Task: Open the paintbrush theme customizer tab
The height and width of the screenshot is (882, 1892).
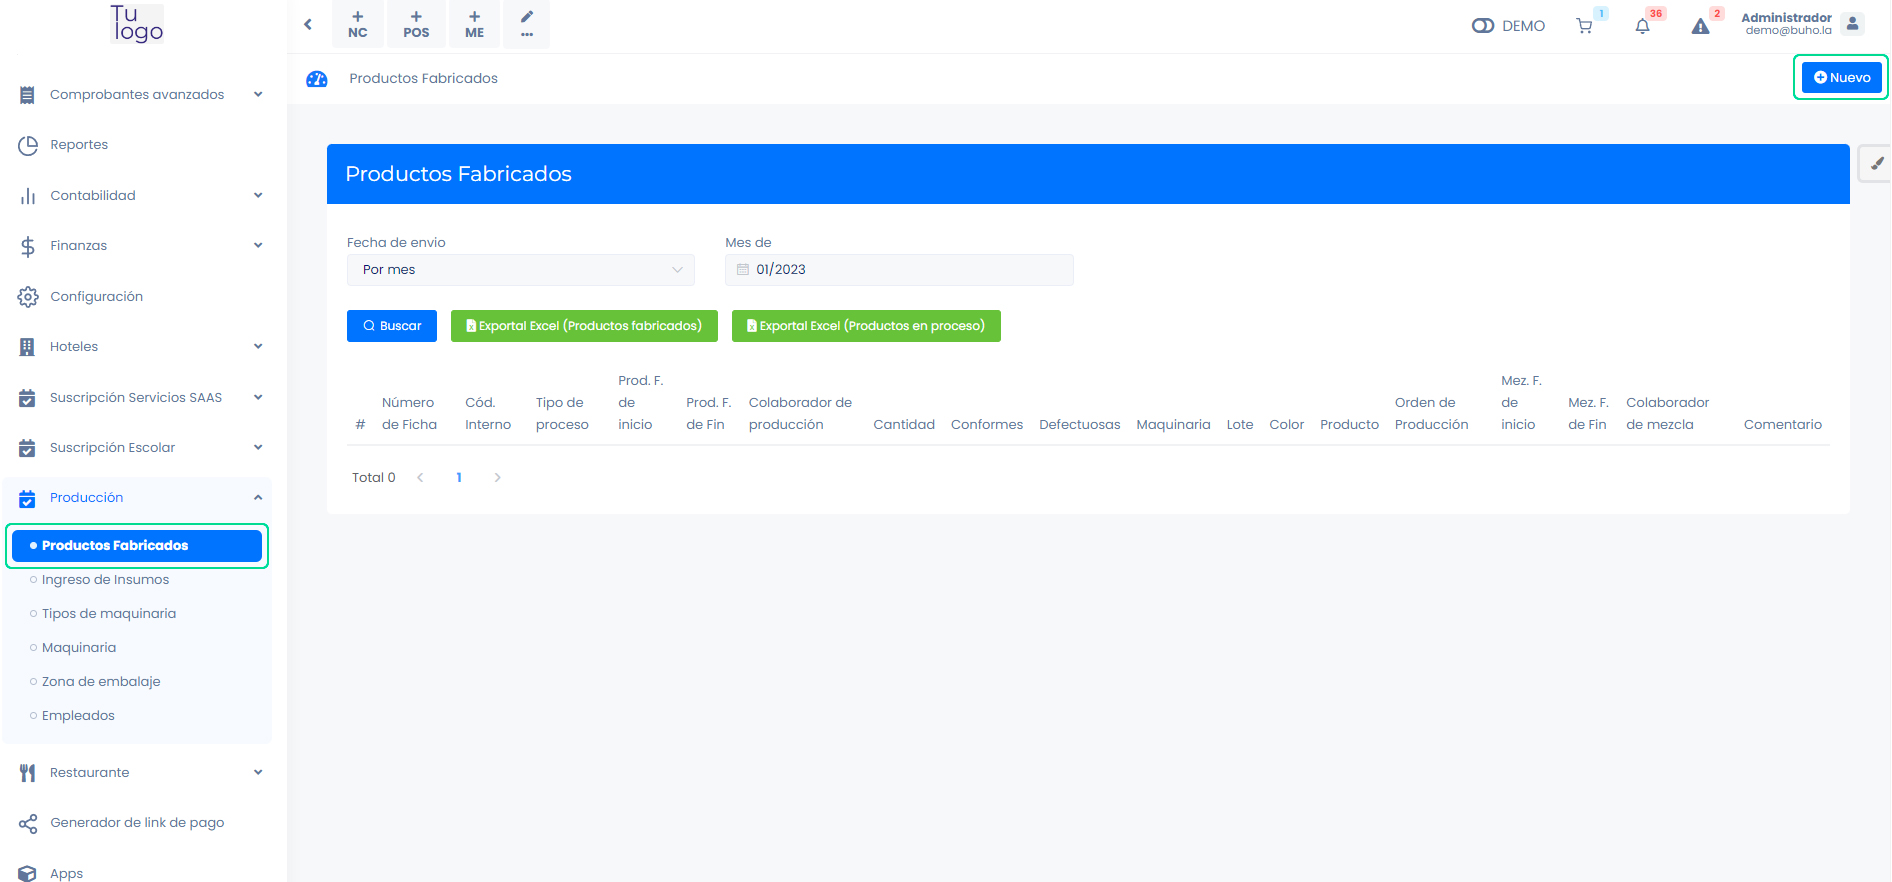Action: pos(1876,163)
